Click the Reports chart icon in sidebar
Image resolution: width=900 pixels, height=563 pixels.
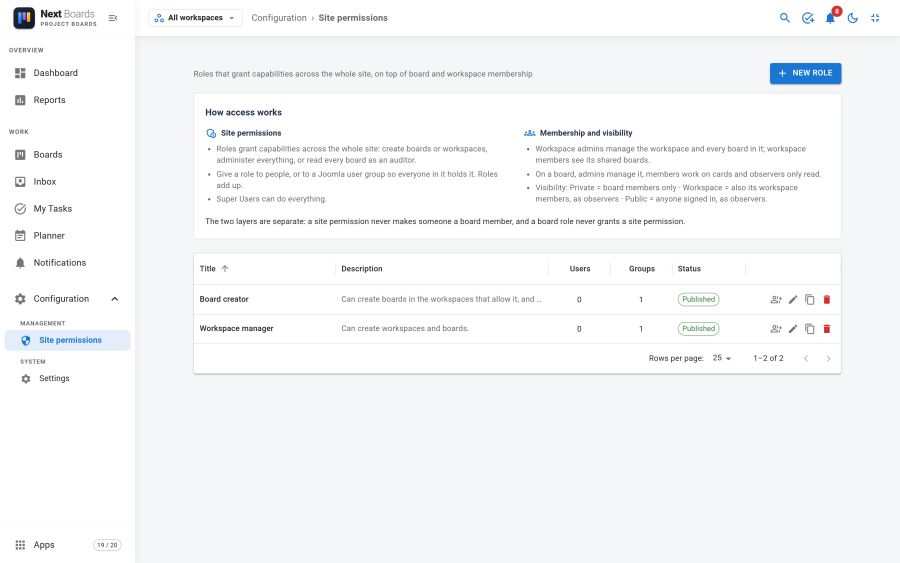(x=20, y=100)
